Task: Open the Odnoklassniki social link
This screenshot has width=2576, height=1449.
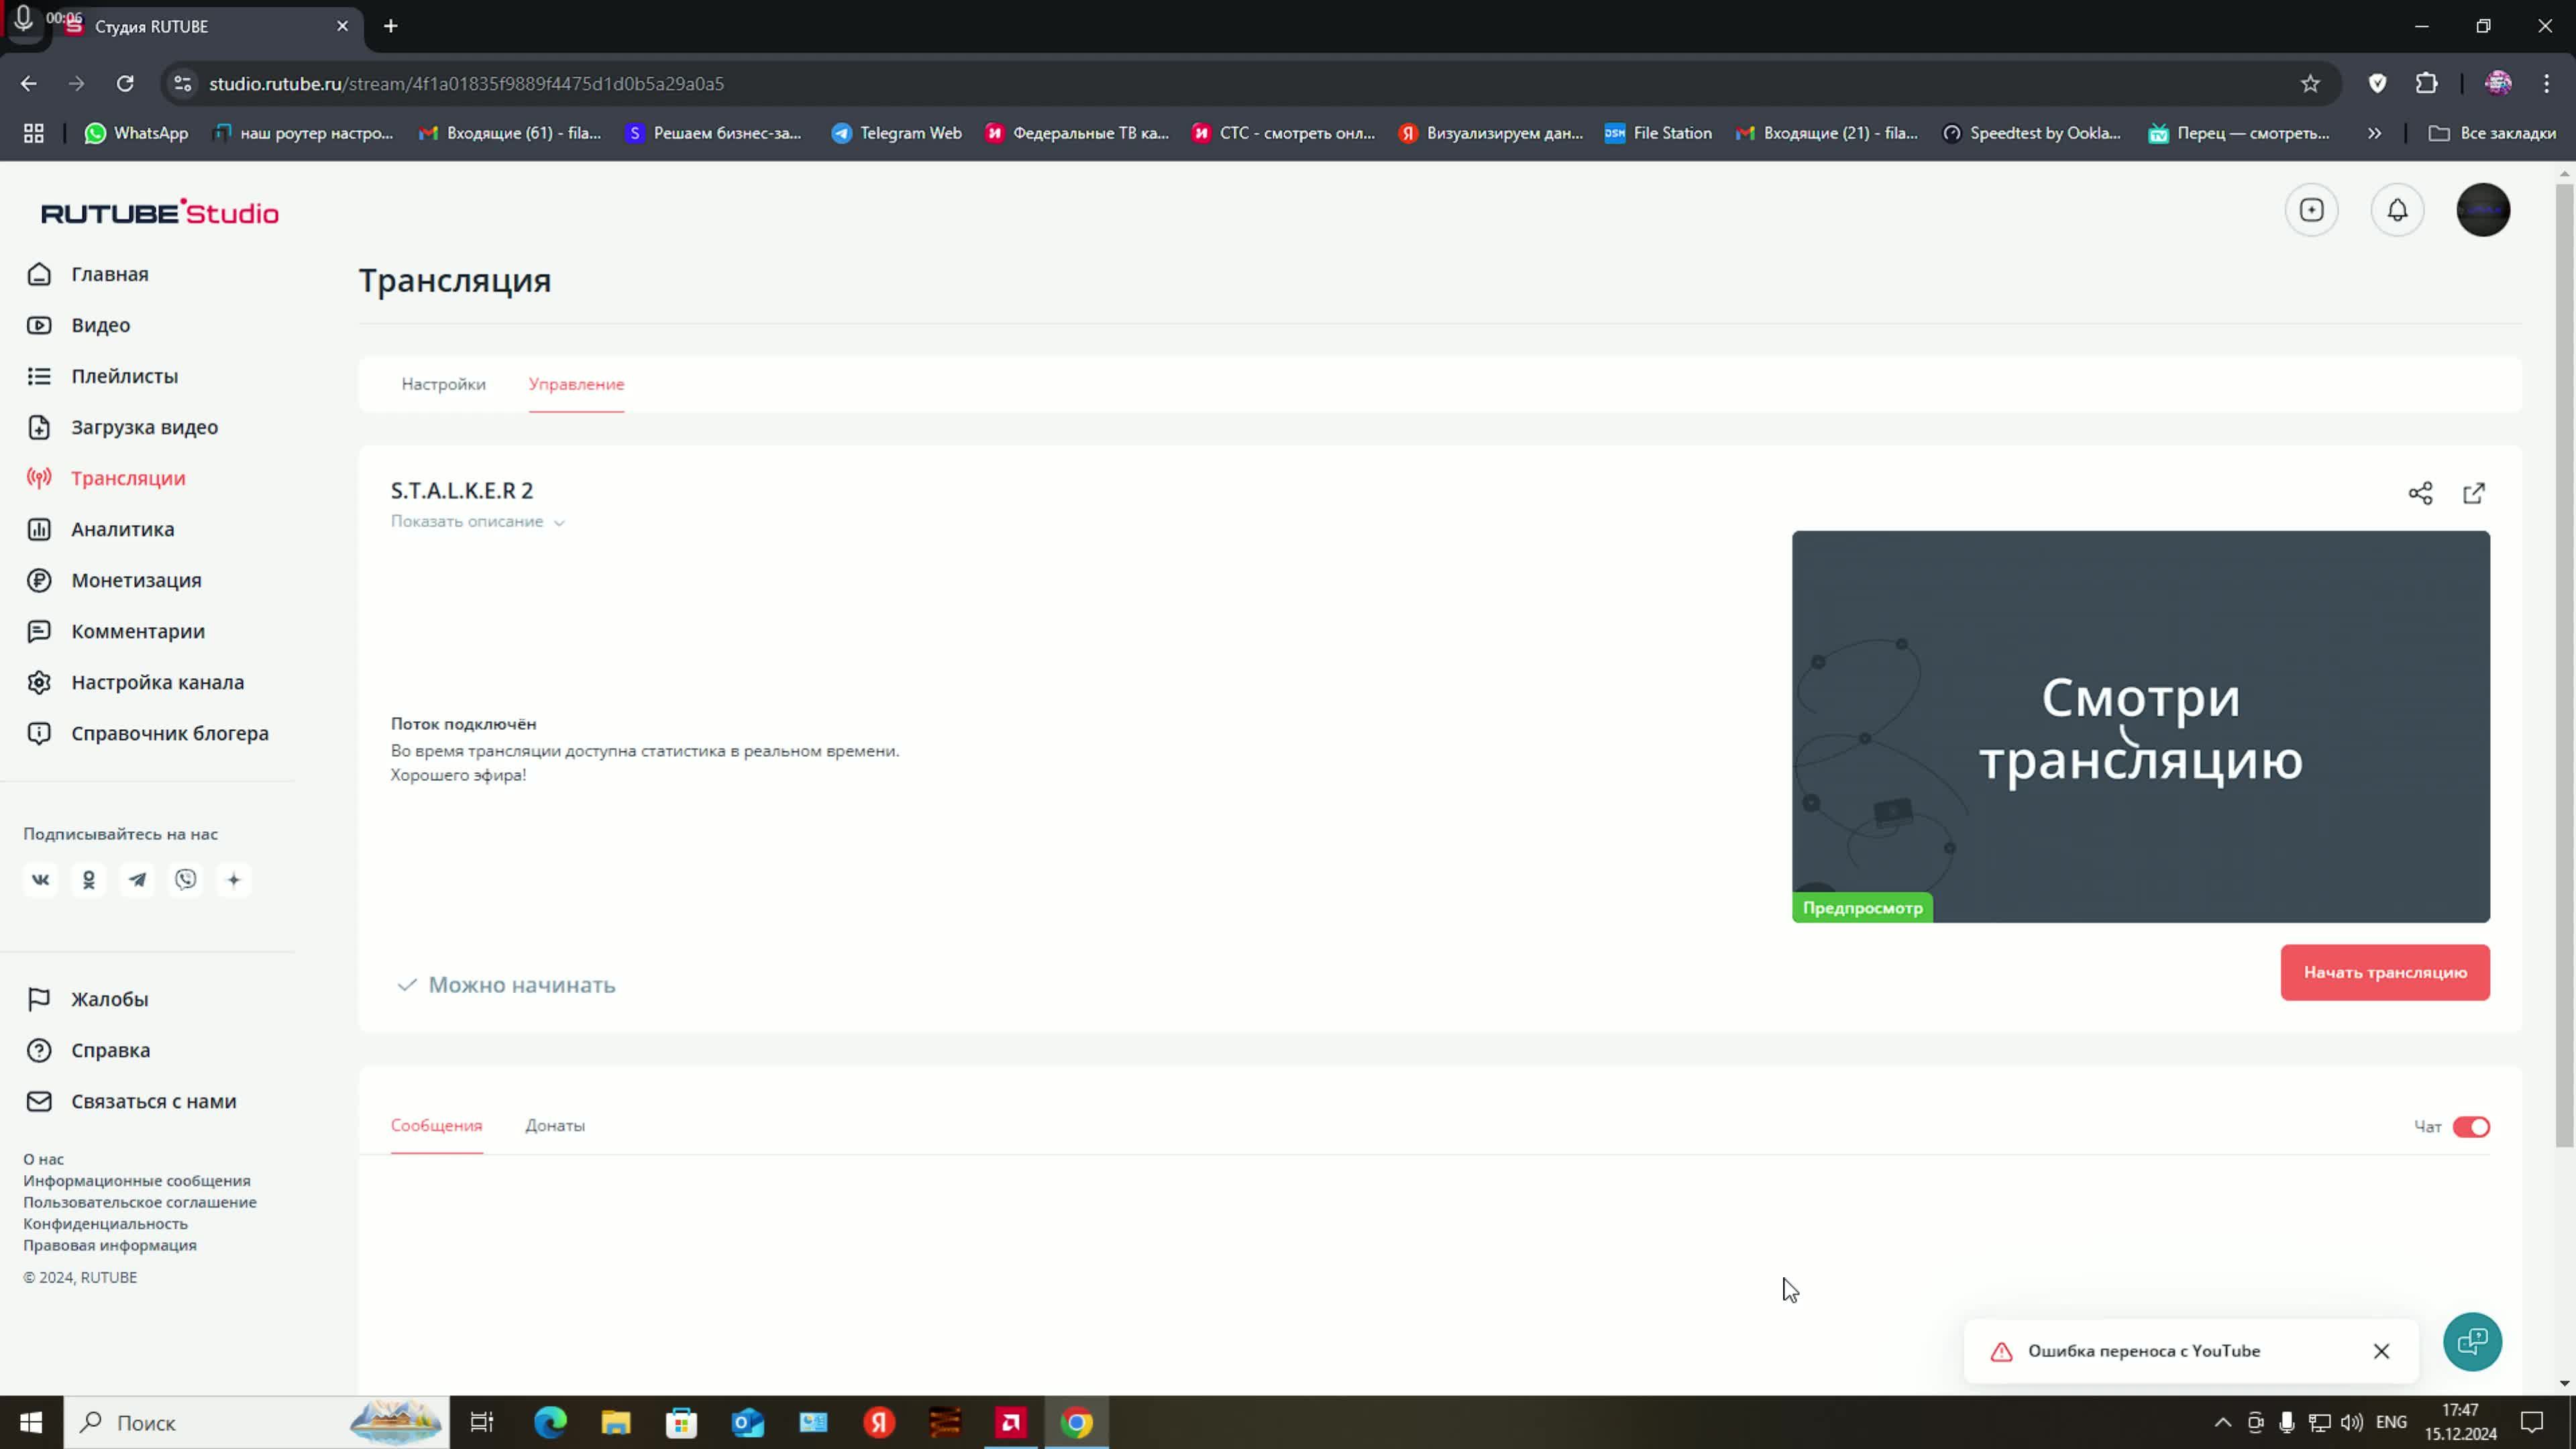Action: [x=89, y=880]
